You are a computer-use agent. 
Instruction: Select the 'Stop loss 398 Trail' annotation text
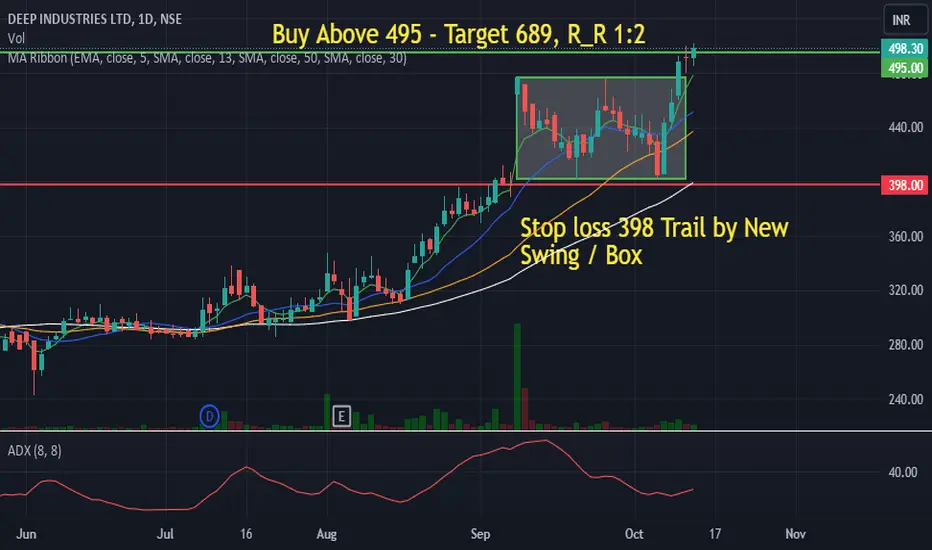click(x=654, y=241)
